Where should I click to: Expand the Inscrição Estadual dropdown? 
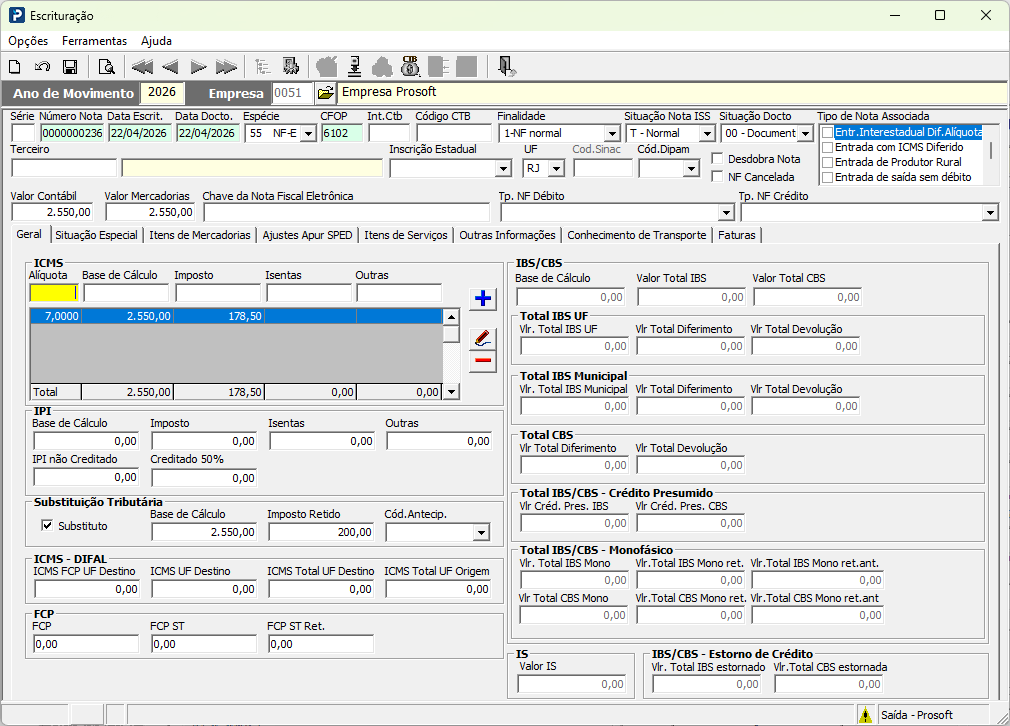point(504,169)
